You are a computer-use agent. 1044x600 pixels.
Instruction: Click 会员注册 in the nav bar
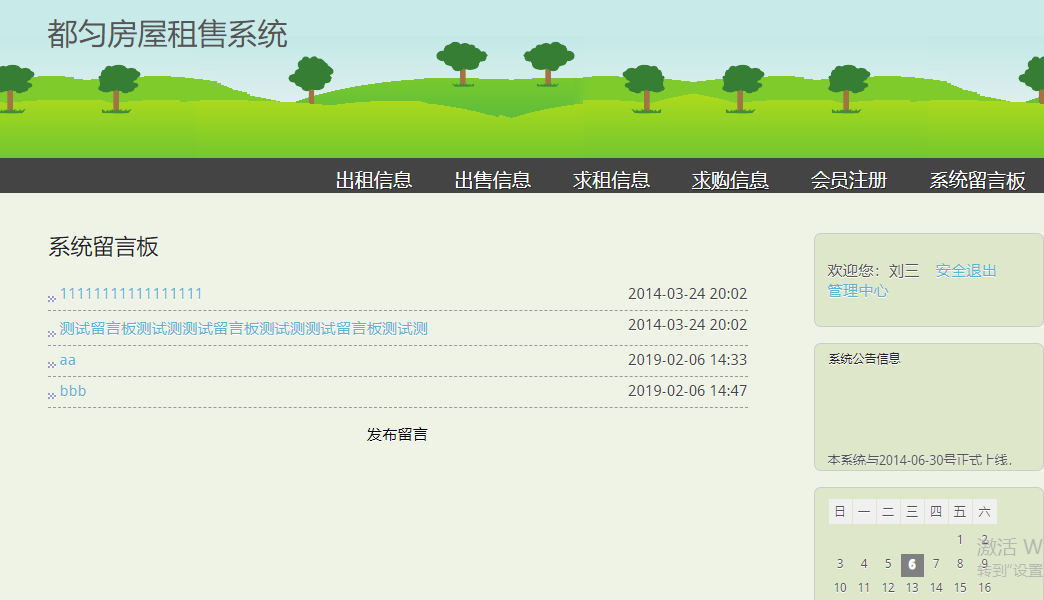click(848, 180)
